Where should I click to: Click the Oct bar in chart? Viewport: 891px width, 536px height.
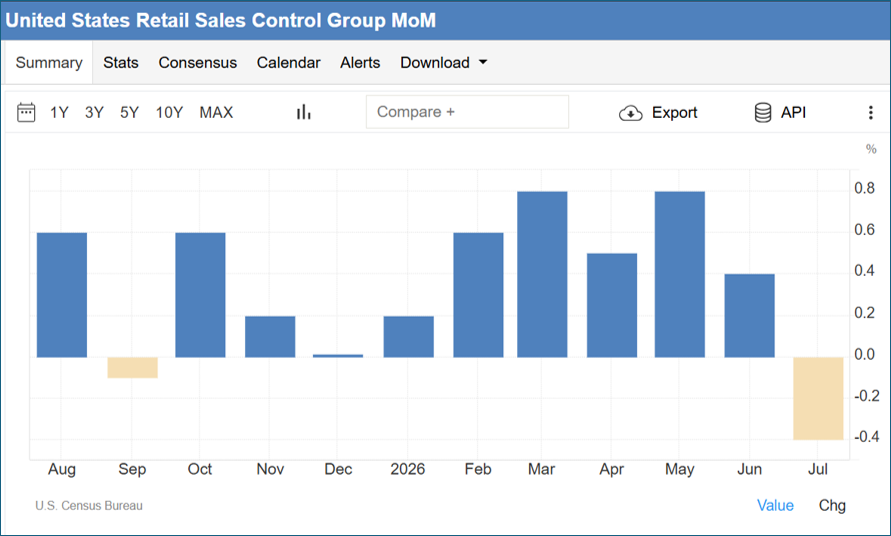click(200, 295)
